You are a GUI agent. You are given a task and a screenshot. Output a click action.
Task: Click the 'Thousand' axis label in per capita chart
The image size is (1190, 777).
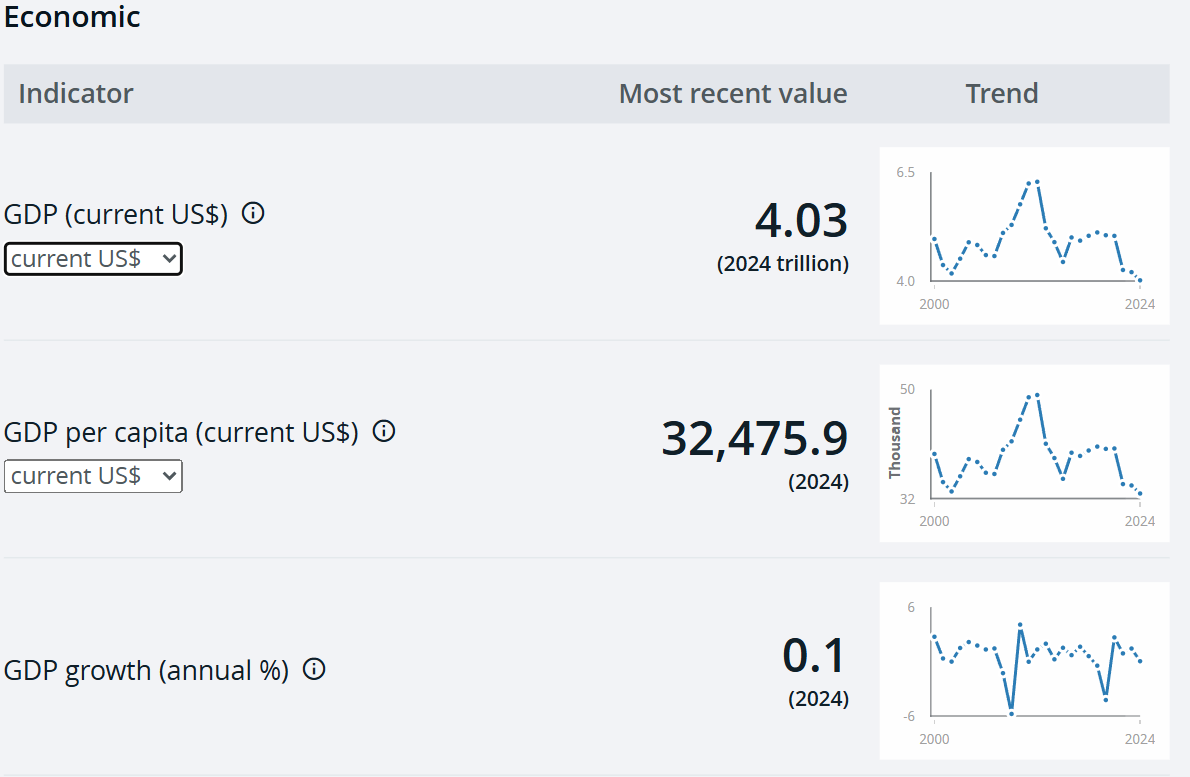pos(895,443)
